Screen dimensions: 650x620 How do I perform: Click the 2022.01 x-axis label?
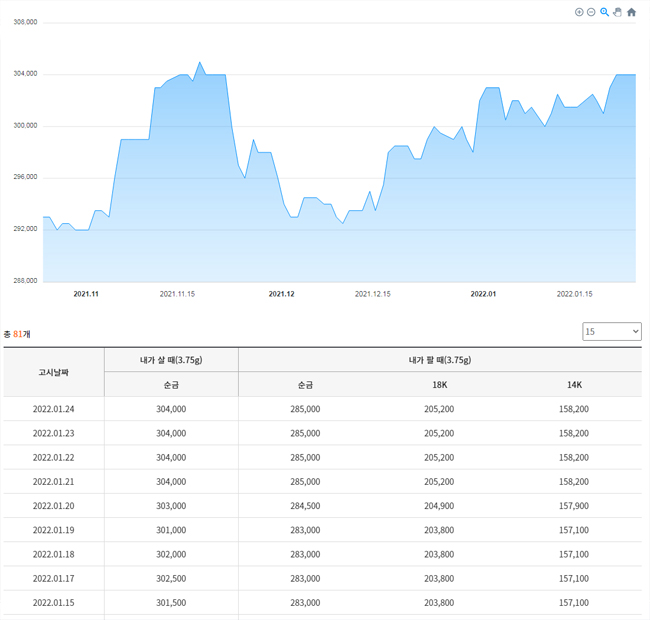pos(483,294)
